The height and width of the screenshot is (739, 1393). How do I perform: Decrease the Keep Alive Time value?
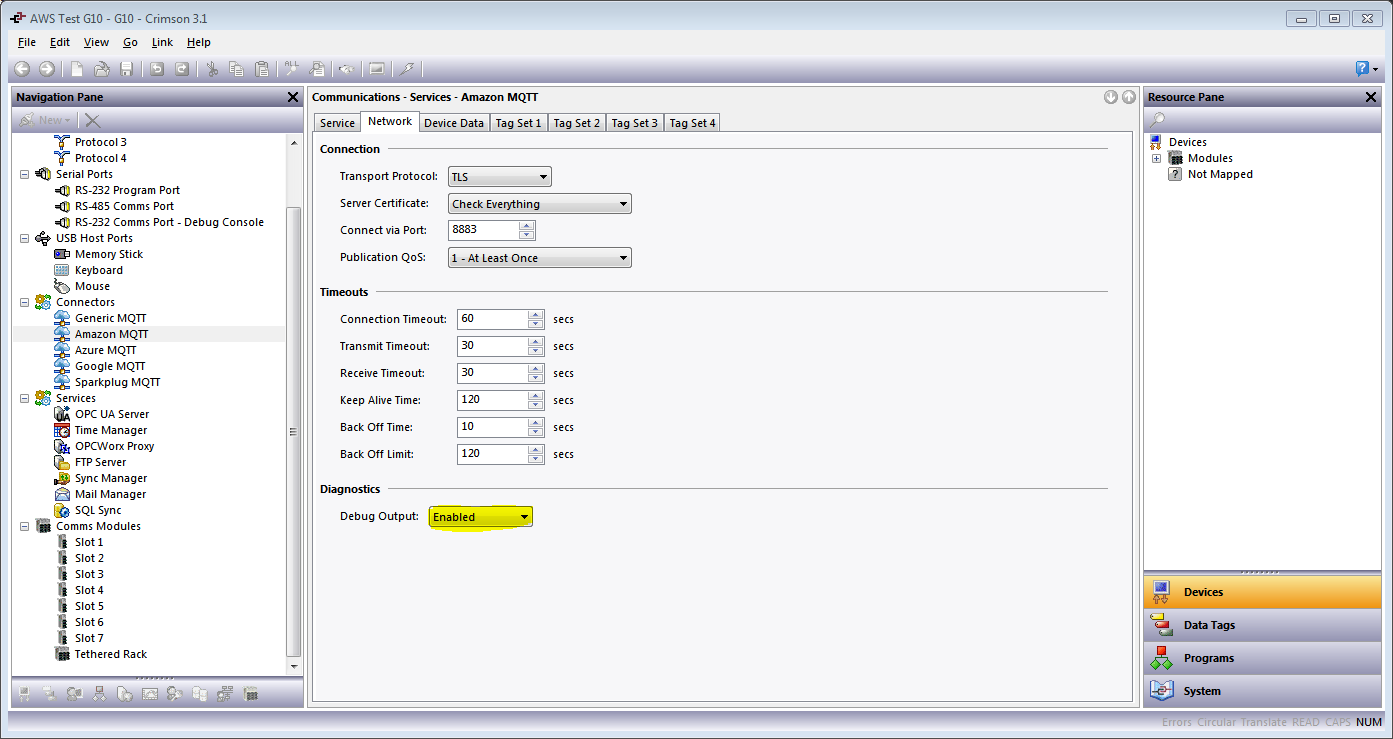click(x=536, y=405)
